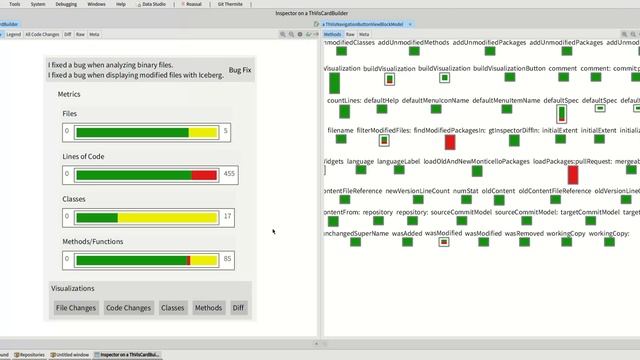Select the green box under wasAdded

click(x=407, y=242)
